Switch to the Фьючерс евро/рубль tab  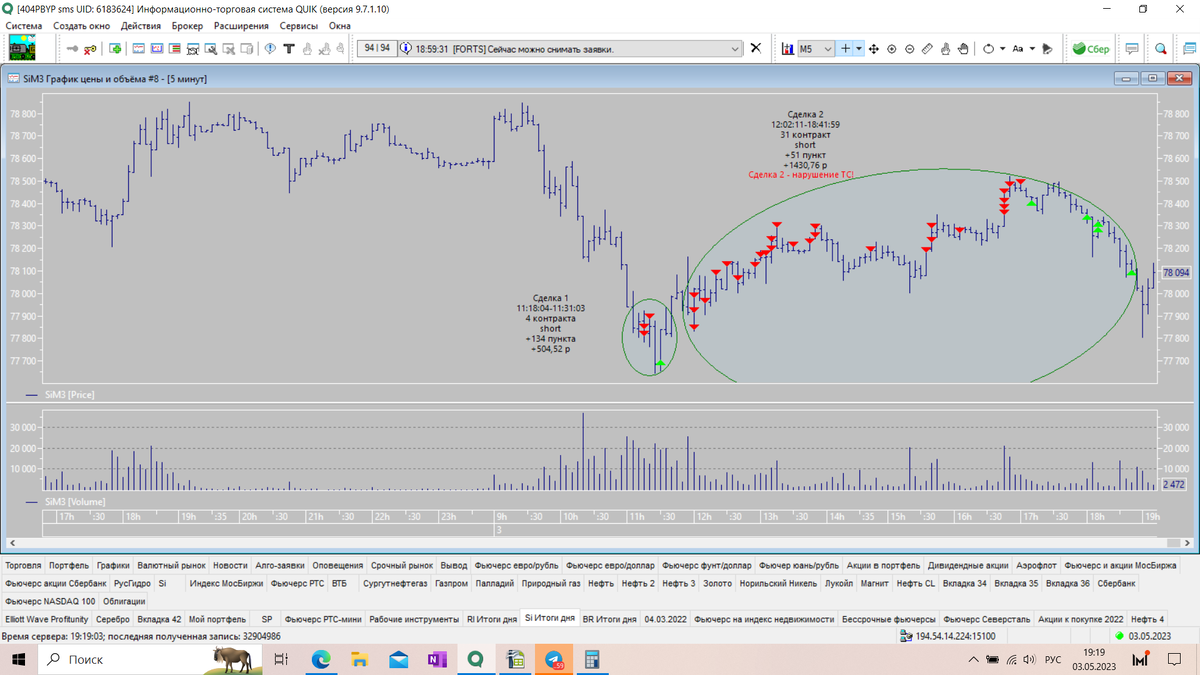(x=517, y=564)
